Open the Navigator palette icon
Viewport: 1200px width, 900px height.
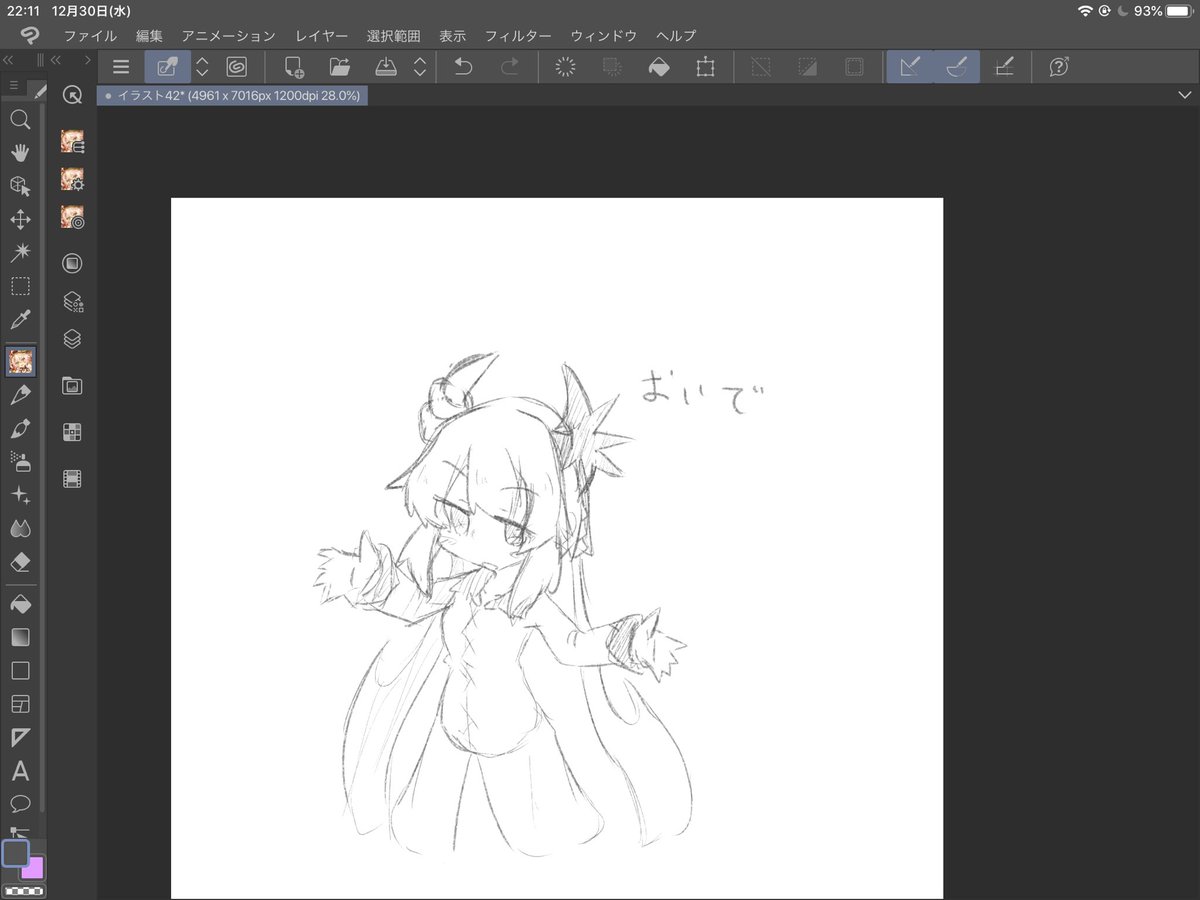(72, 386)
